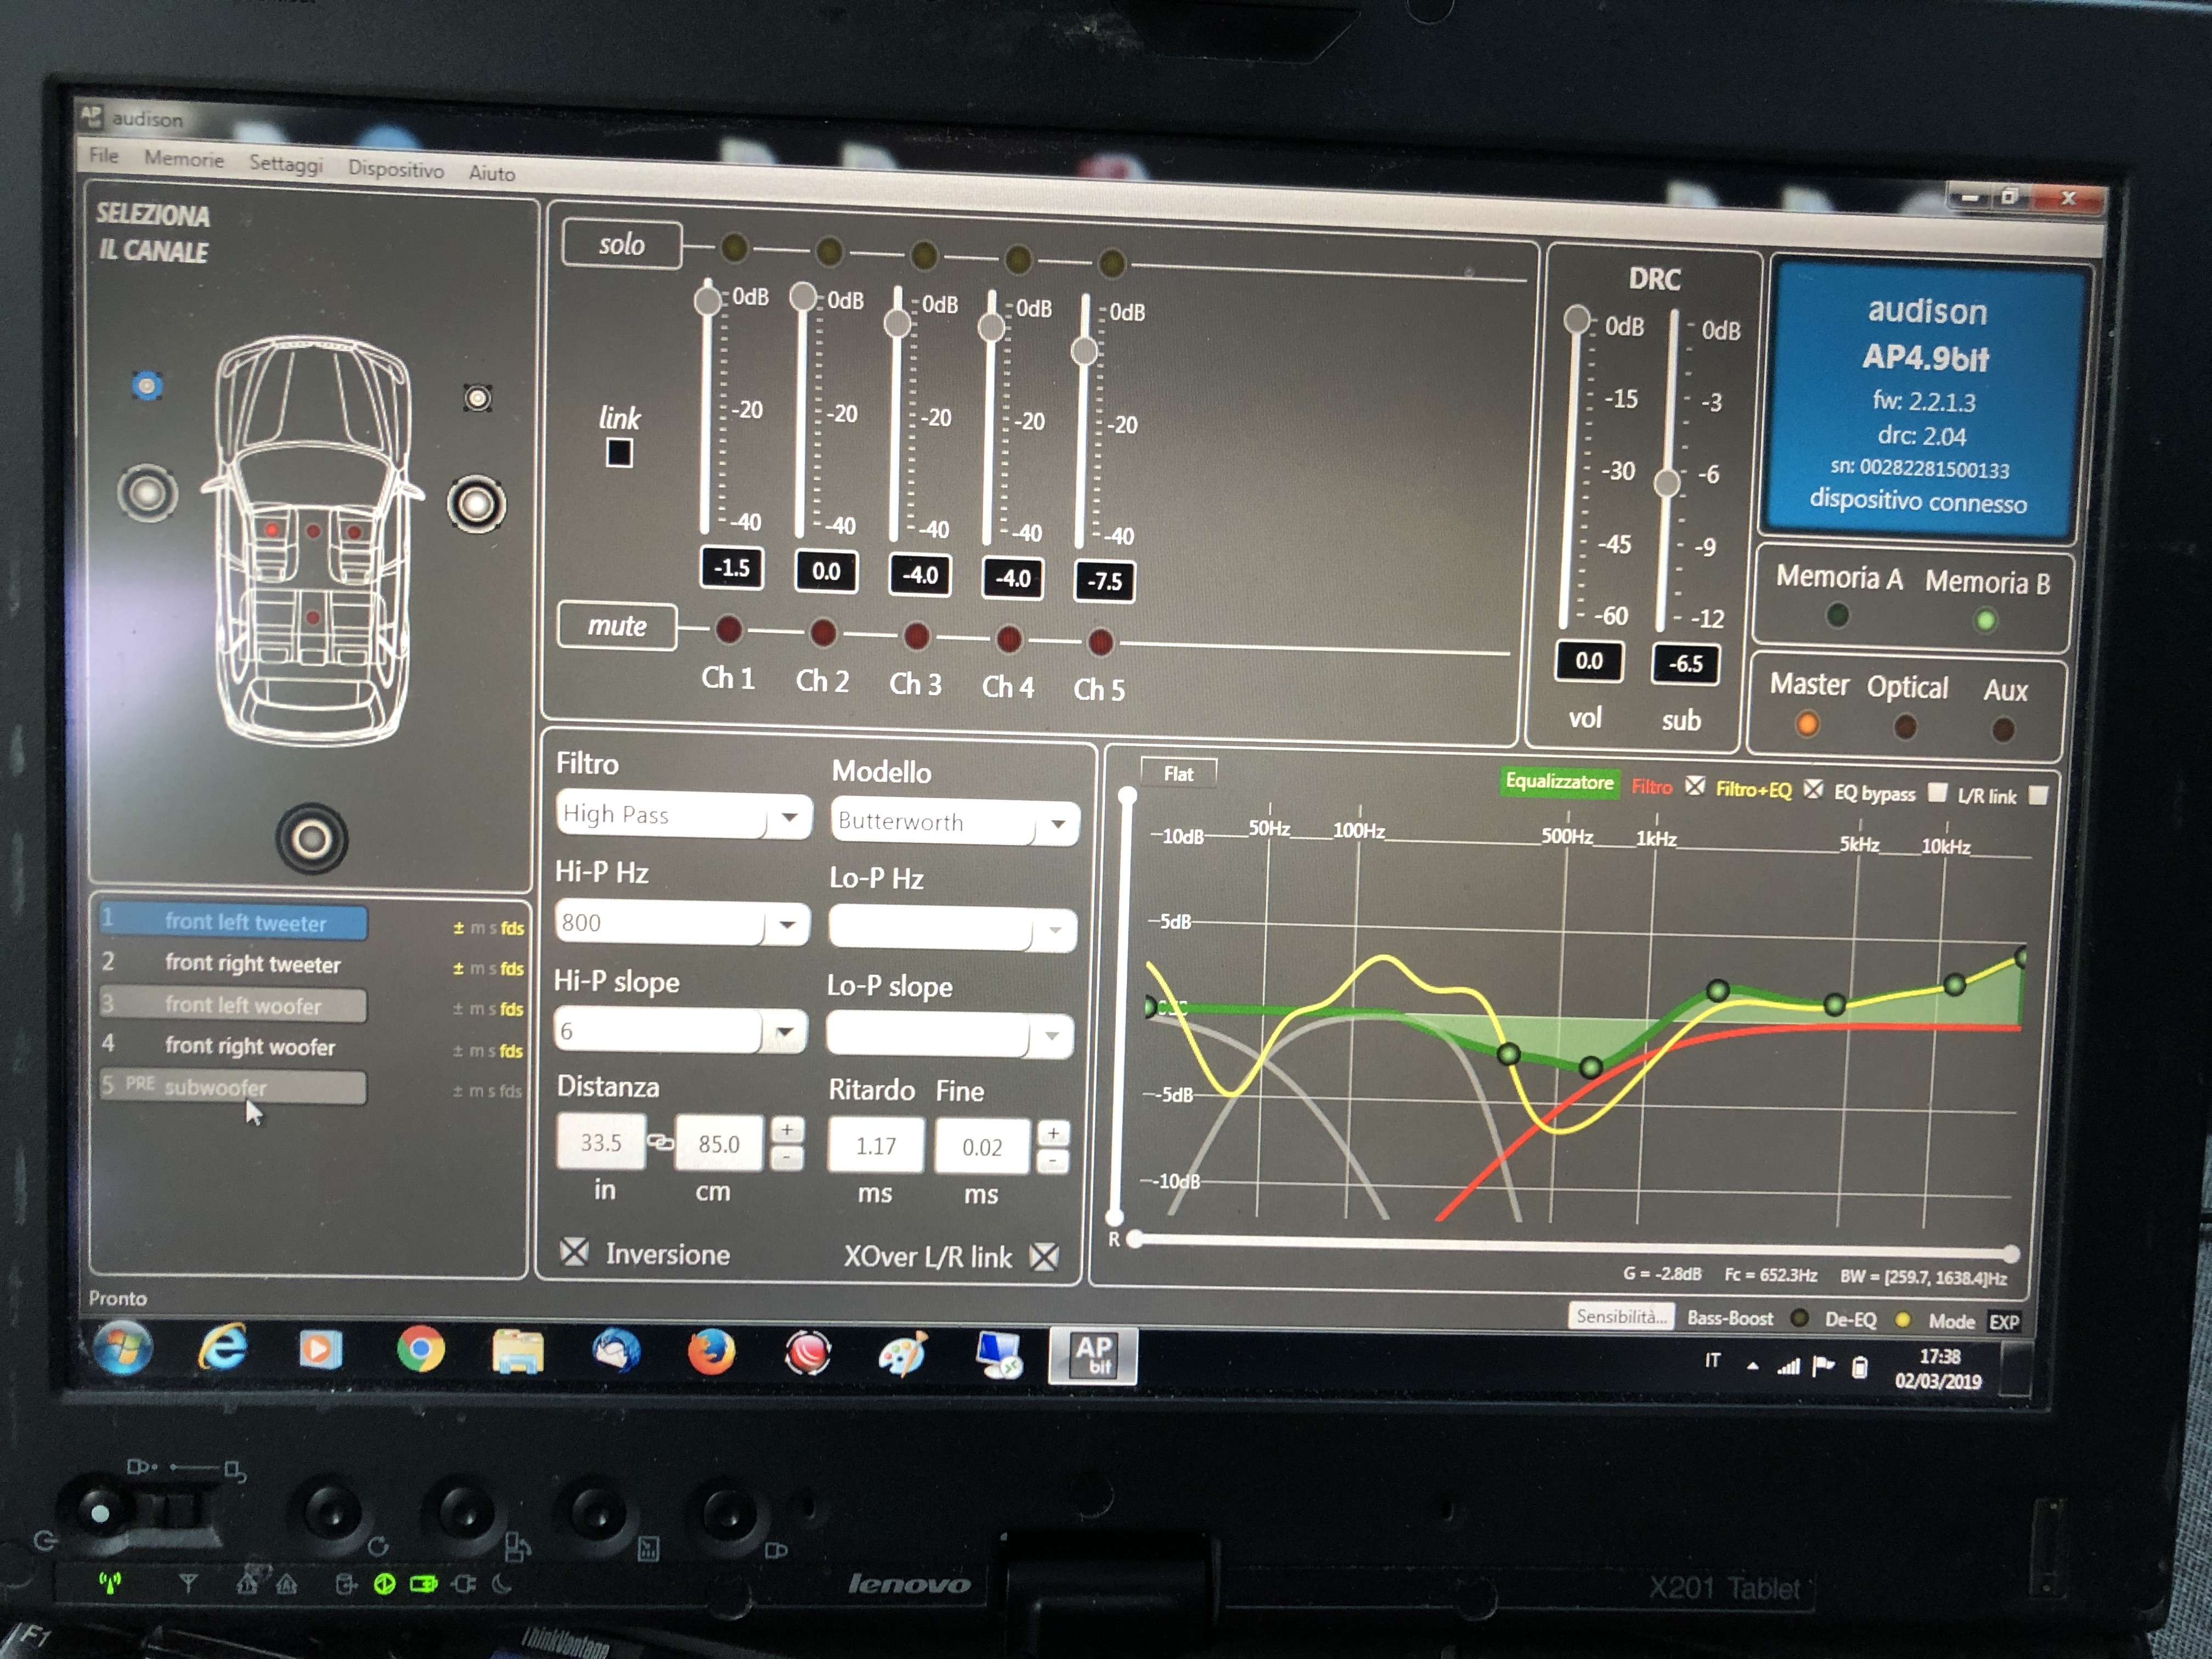Click the solo button
The image size is (2212, 1659).
coord(621,244)
